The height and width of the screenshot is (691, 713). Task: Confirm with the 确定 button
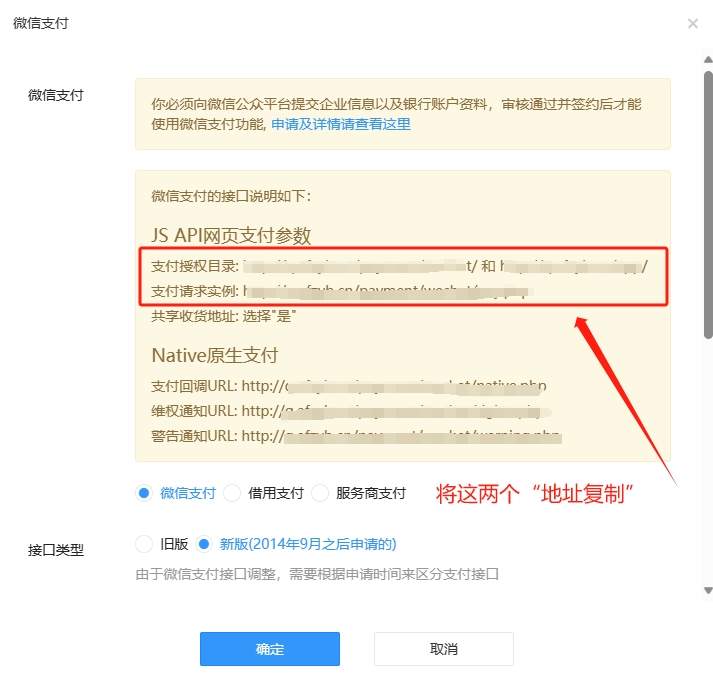pyautogui.click(x=270, y=649)
